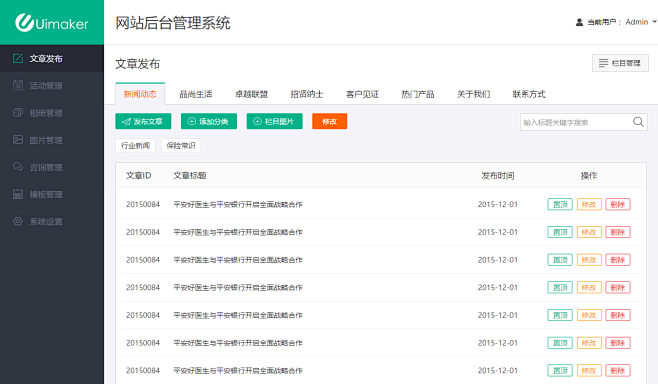Select the 行业新闻 category filter
Image resolution: width=658 pixels, height=384 pixels.
pos(135,146)
